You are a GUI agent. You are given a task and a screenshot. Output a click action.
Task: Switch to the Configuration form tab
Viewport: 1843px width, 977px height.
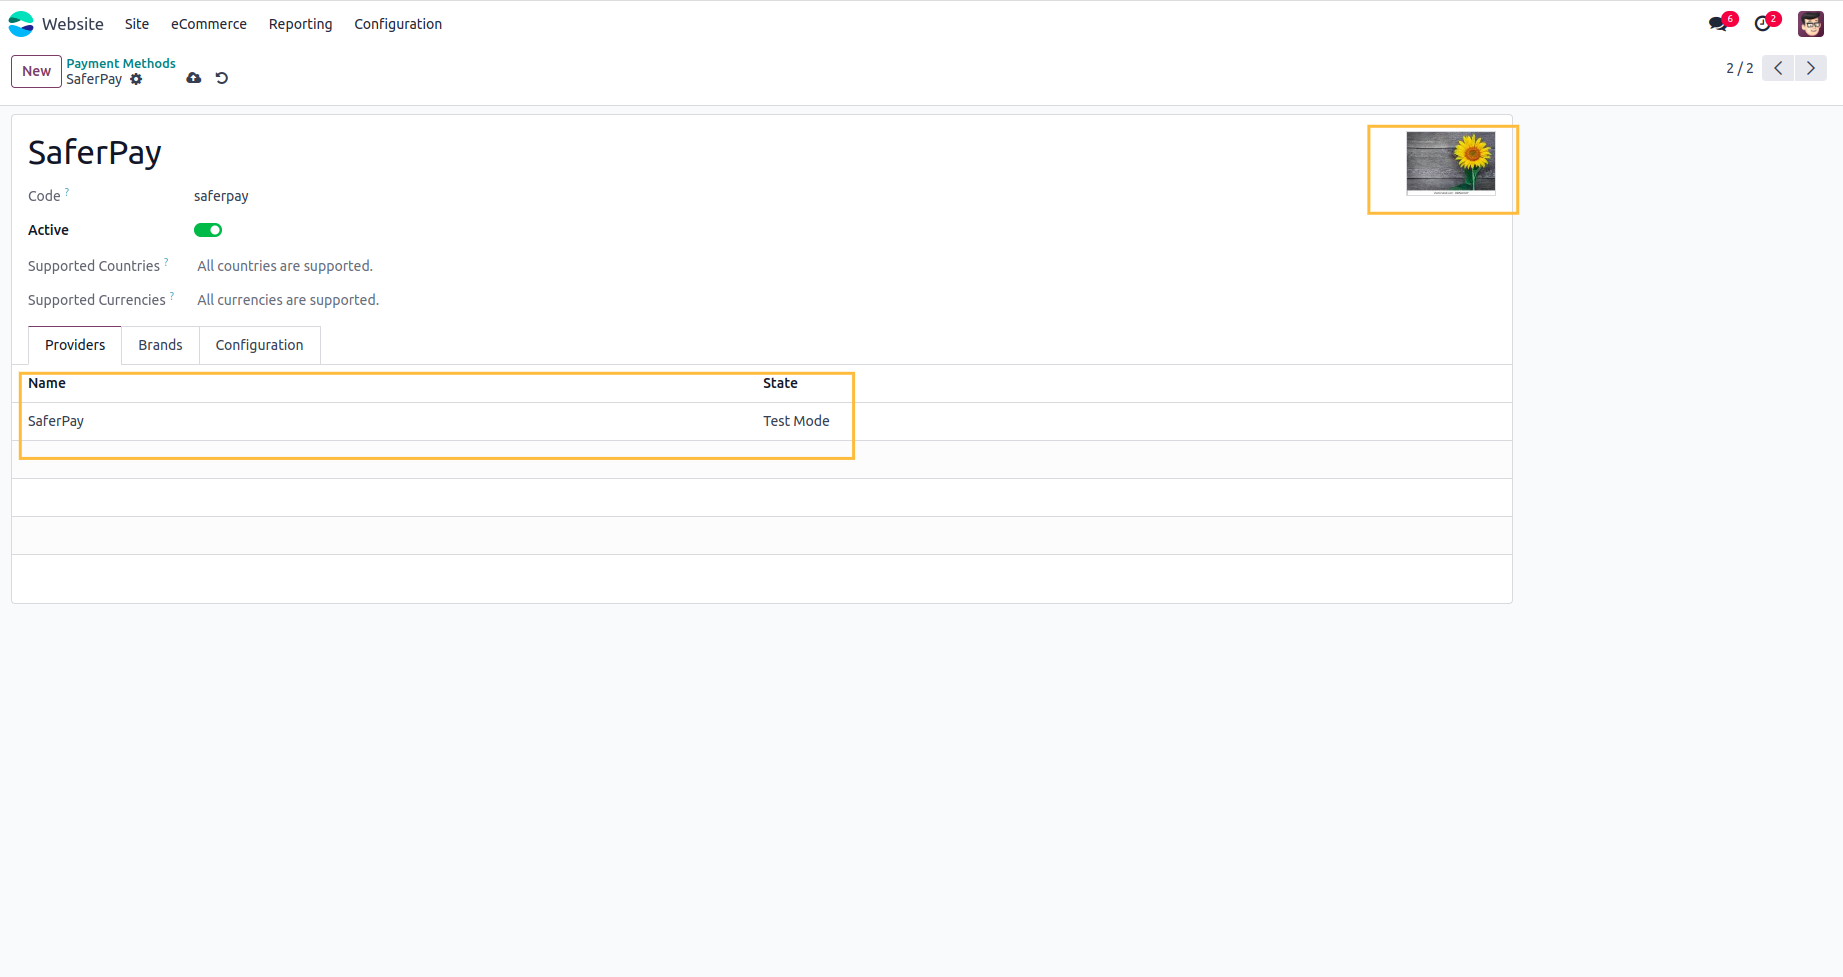259,345
